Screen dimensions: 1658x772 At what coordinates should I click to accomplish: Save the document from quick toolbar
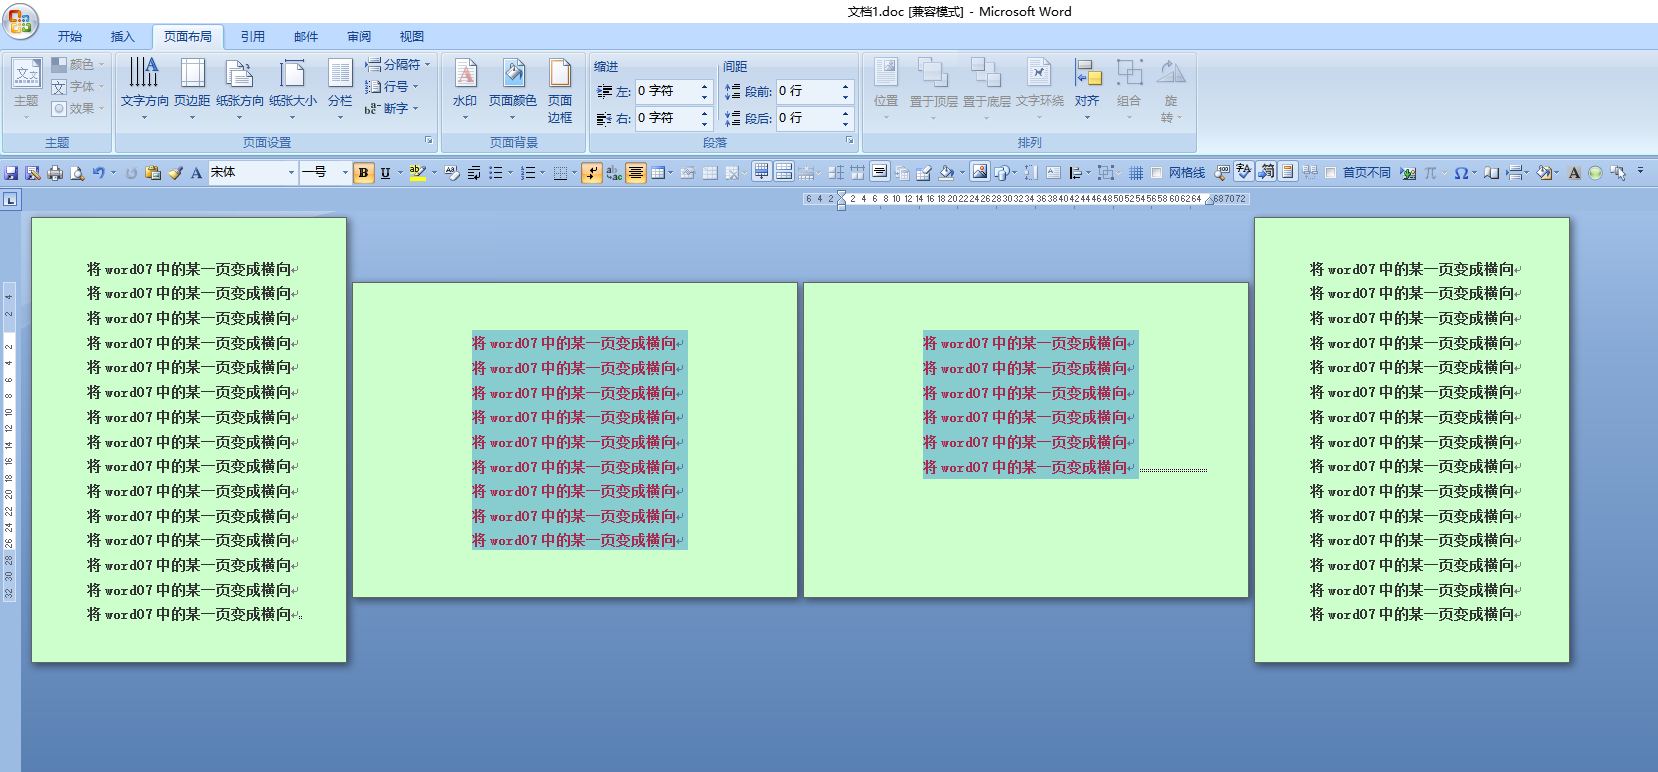[11, 173]
